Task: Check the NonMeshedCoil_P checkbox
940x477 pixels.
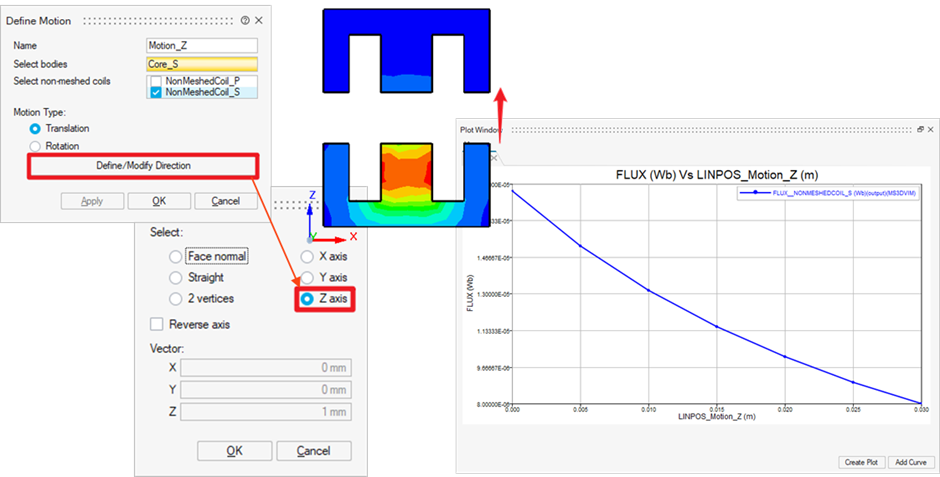Action: tap(156, 81)
